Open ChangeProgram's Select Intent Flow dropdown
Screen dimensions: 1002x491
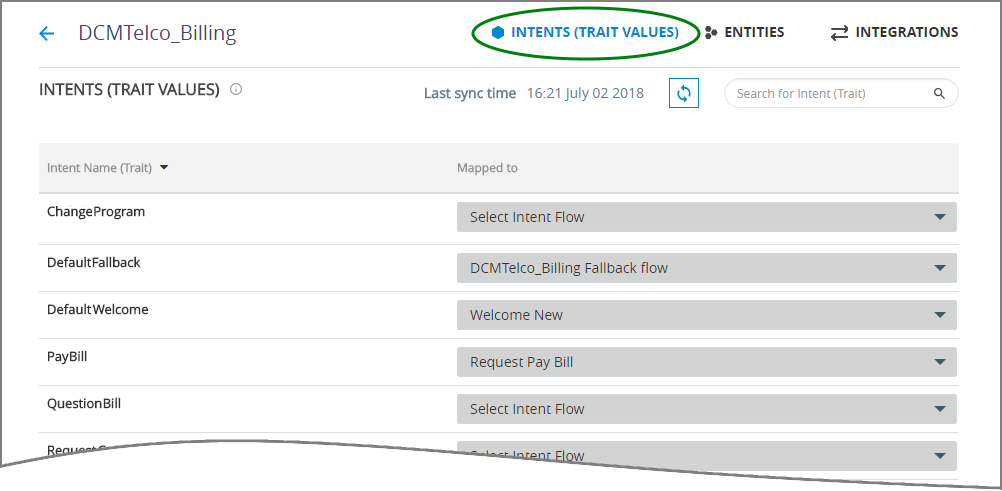(x=707, y=217)
